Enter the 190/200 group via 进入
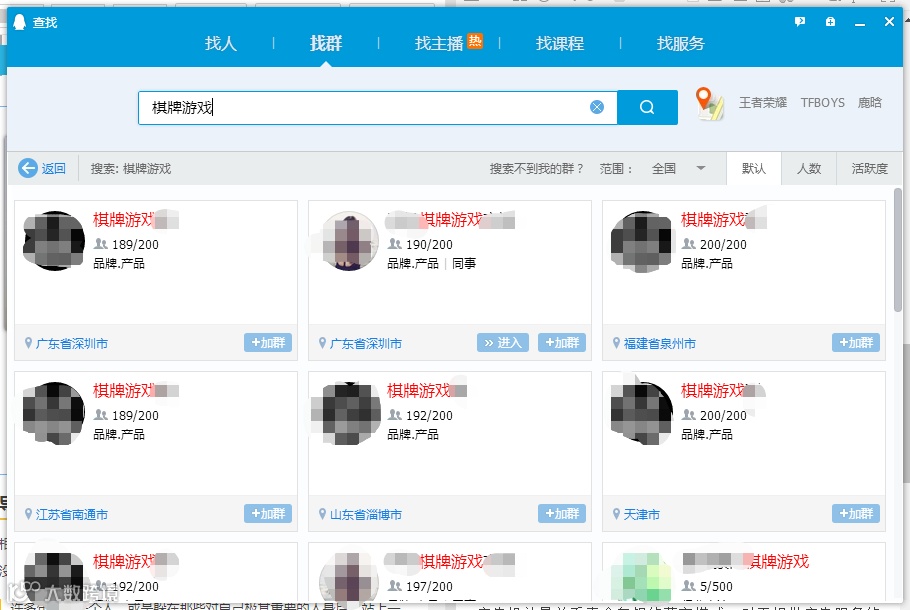This screenshot has width=910, height=610. tap(503, 342)
